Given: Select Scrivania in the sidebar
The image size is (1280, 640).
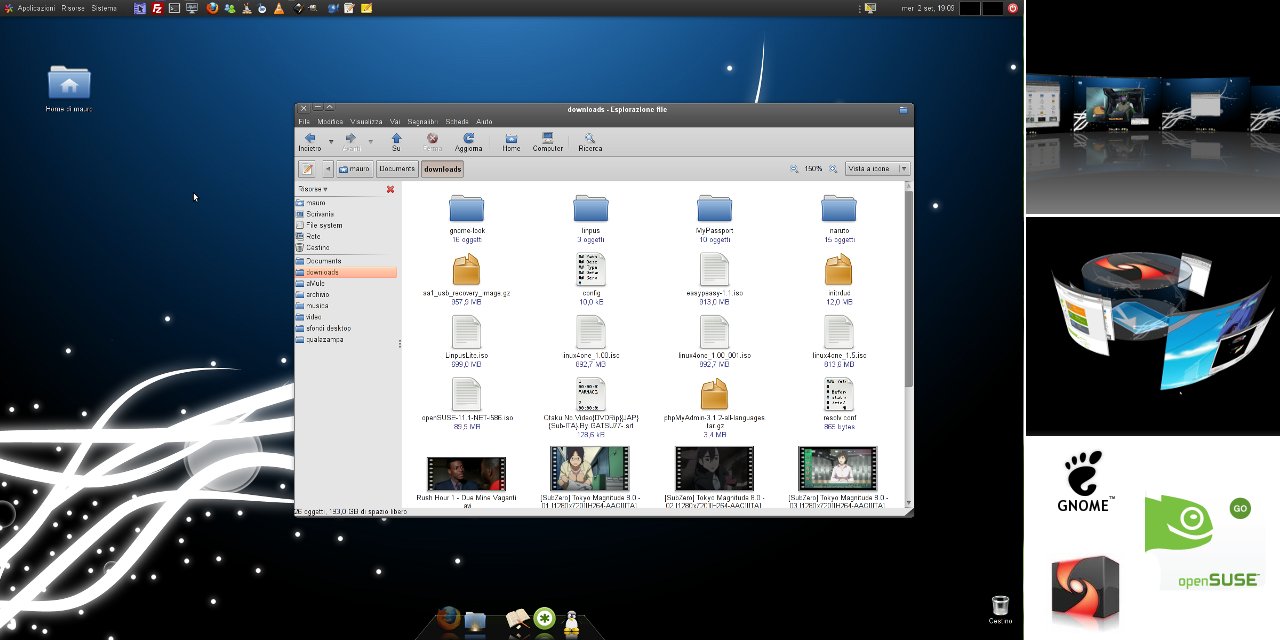Looking at the screenshot, I should (x=346, y=214).
